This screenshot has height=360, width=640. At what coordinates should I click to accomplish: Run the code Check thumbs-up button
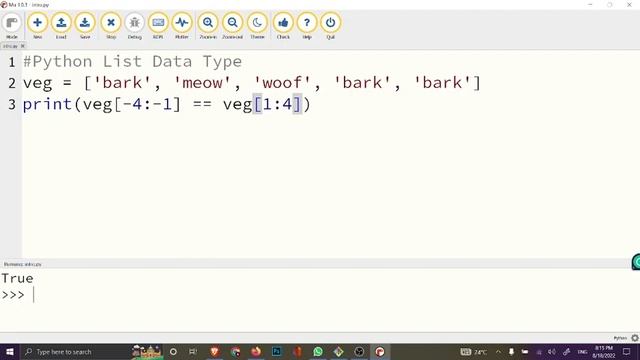point(283,26)
